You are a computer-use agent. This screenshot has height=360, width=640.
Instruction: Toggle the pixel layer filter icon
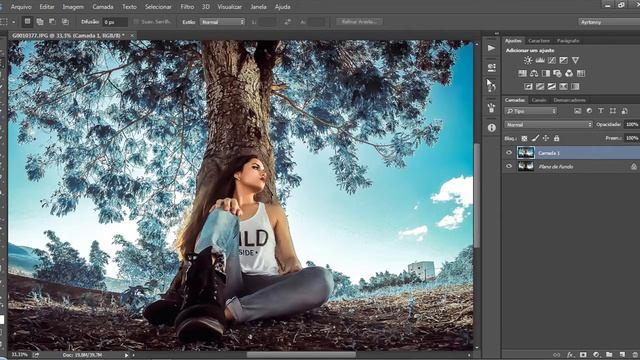tap(578, 111)
